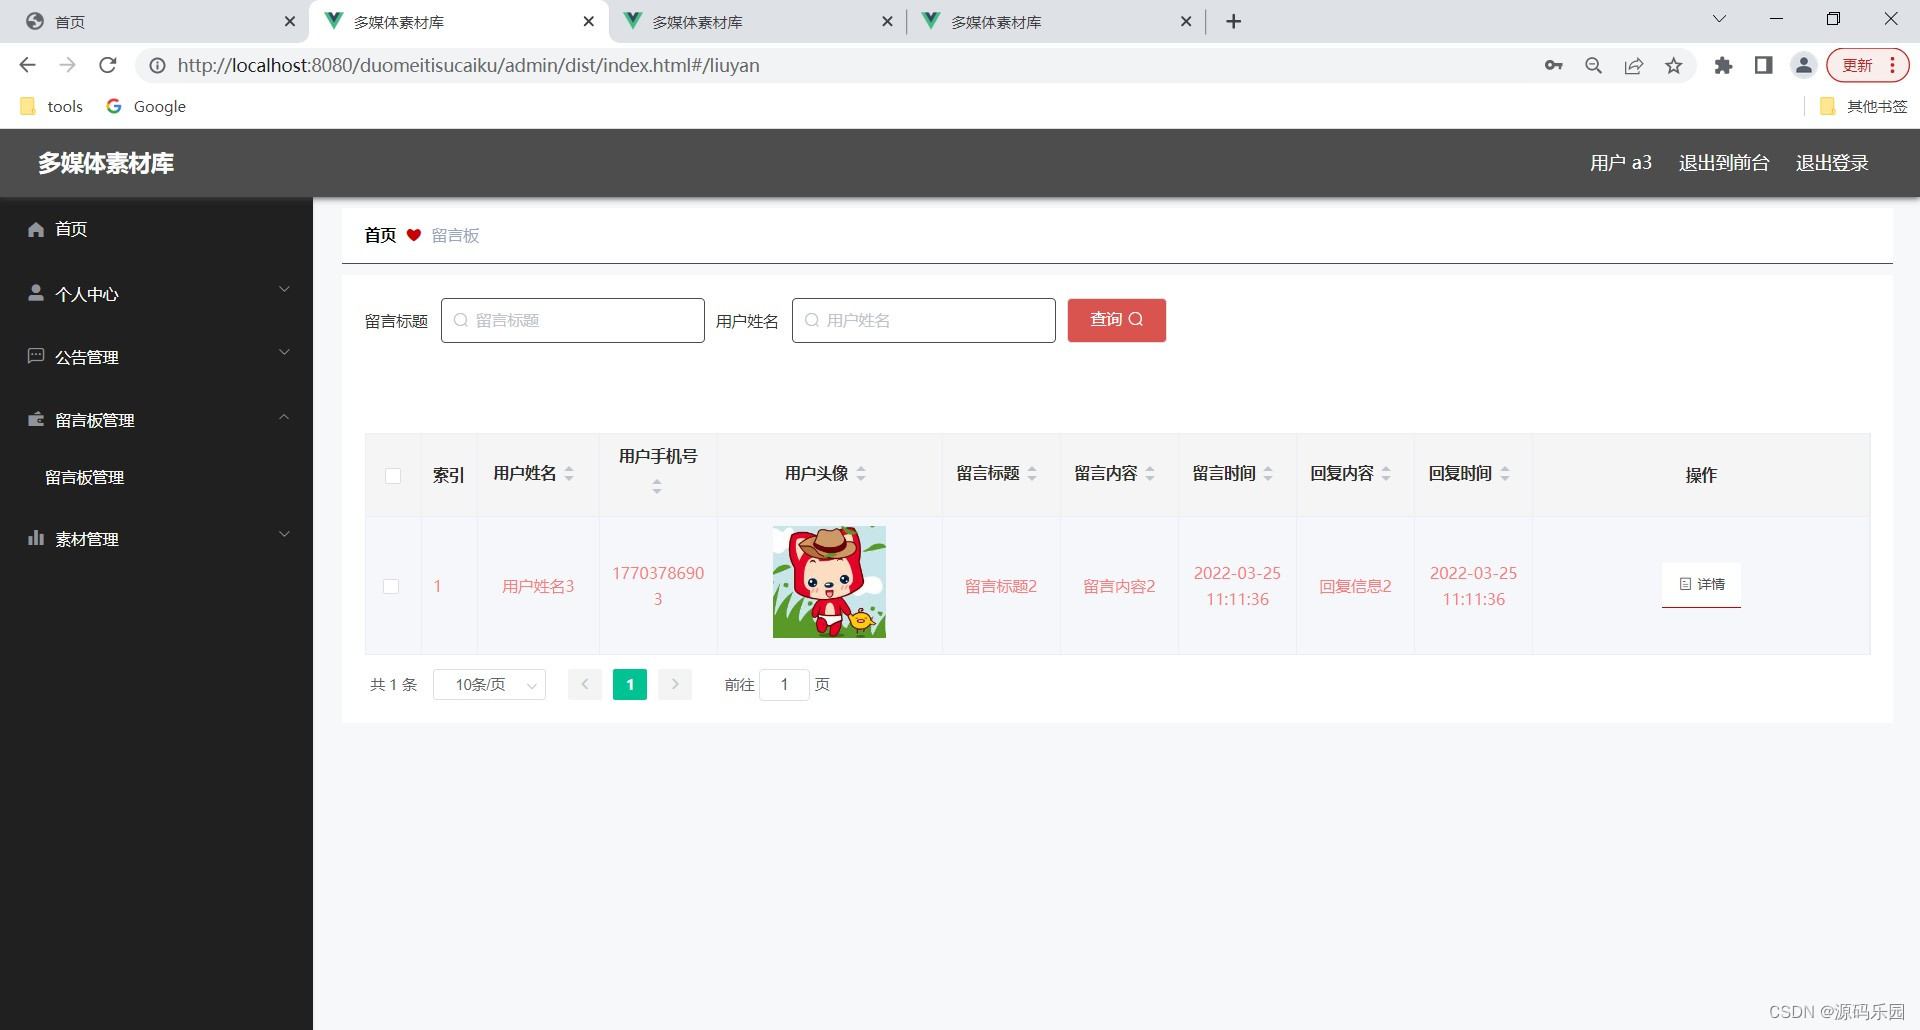Click the magnifier icon inside 用户姓名 field
Viewport: 1920px width, 1030px height.
click(x=812, y=320)
